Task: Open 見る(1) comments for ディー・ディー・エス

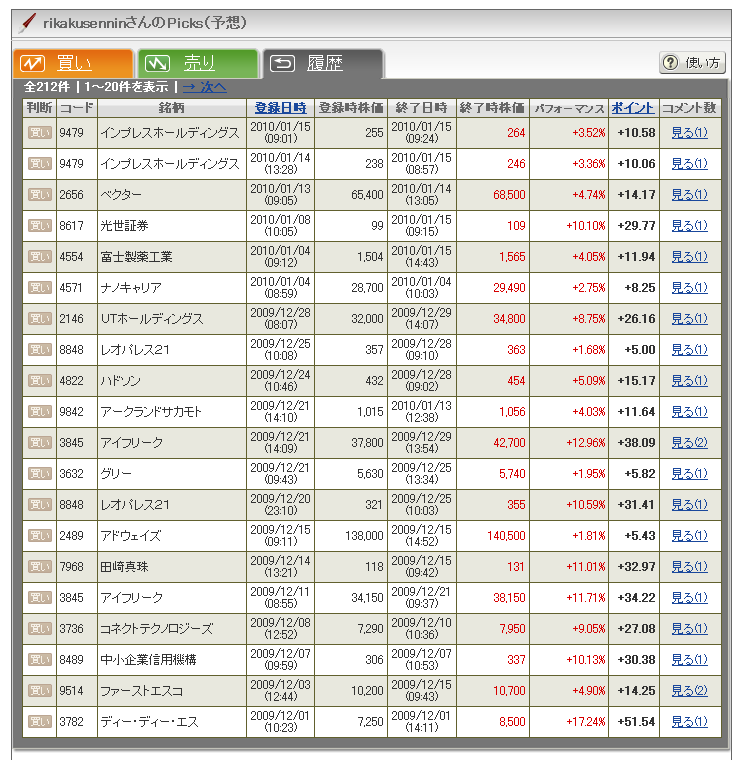Action: pyautogui.click(x=690, y=722)
